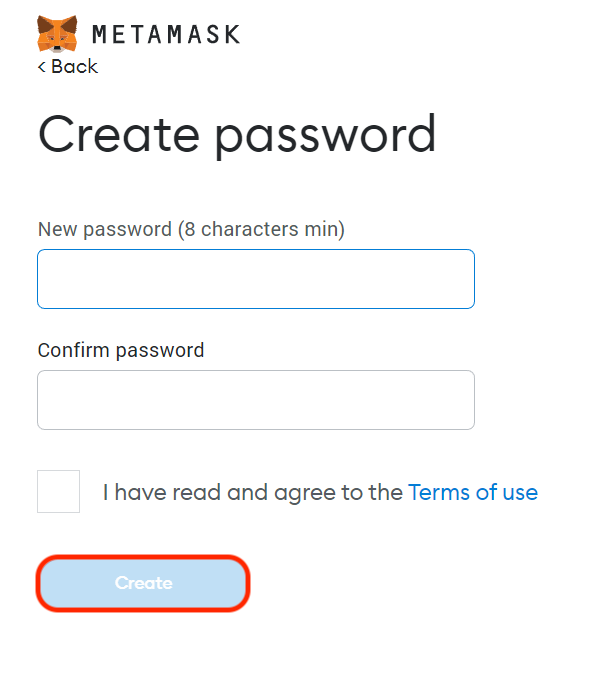The height and width of the screenshot is (674, 610).
Task: Focus the New password input field
Action: 256,279
